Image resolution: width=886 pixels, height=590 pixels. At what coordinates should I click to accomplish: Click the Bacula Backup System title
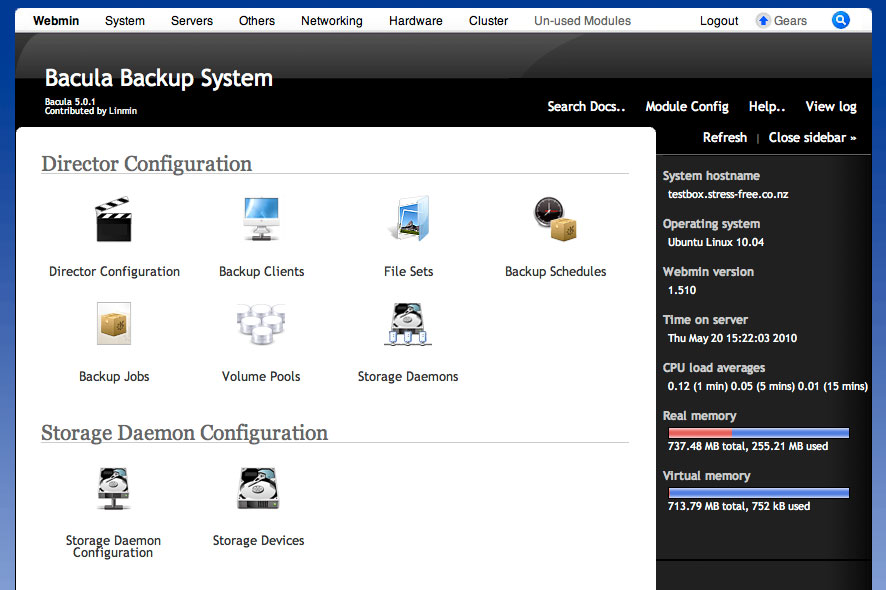pyautogui.click(x=159, y=78)
